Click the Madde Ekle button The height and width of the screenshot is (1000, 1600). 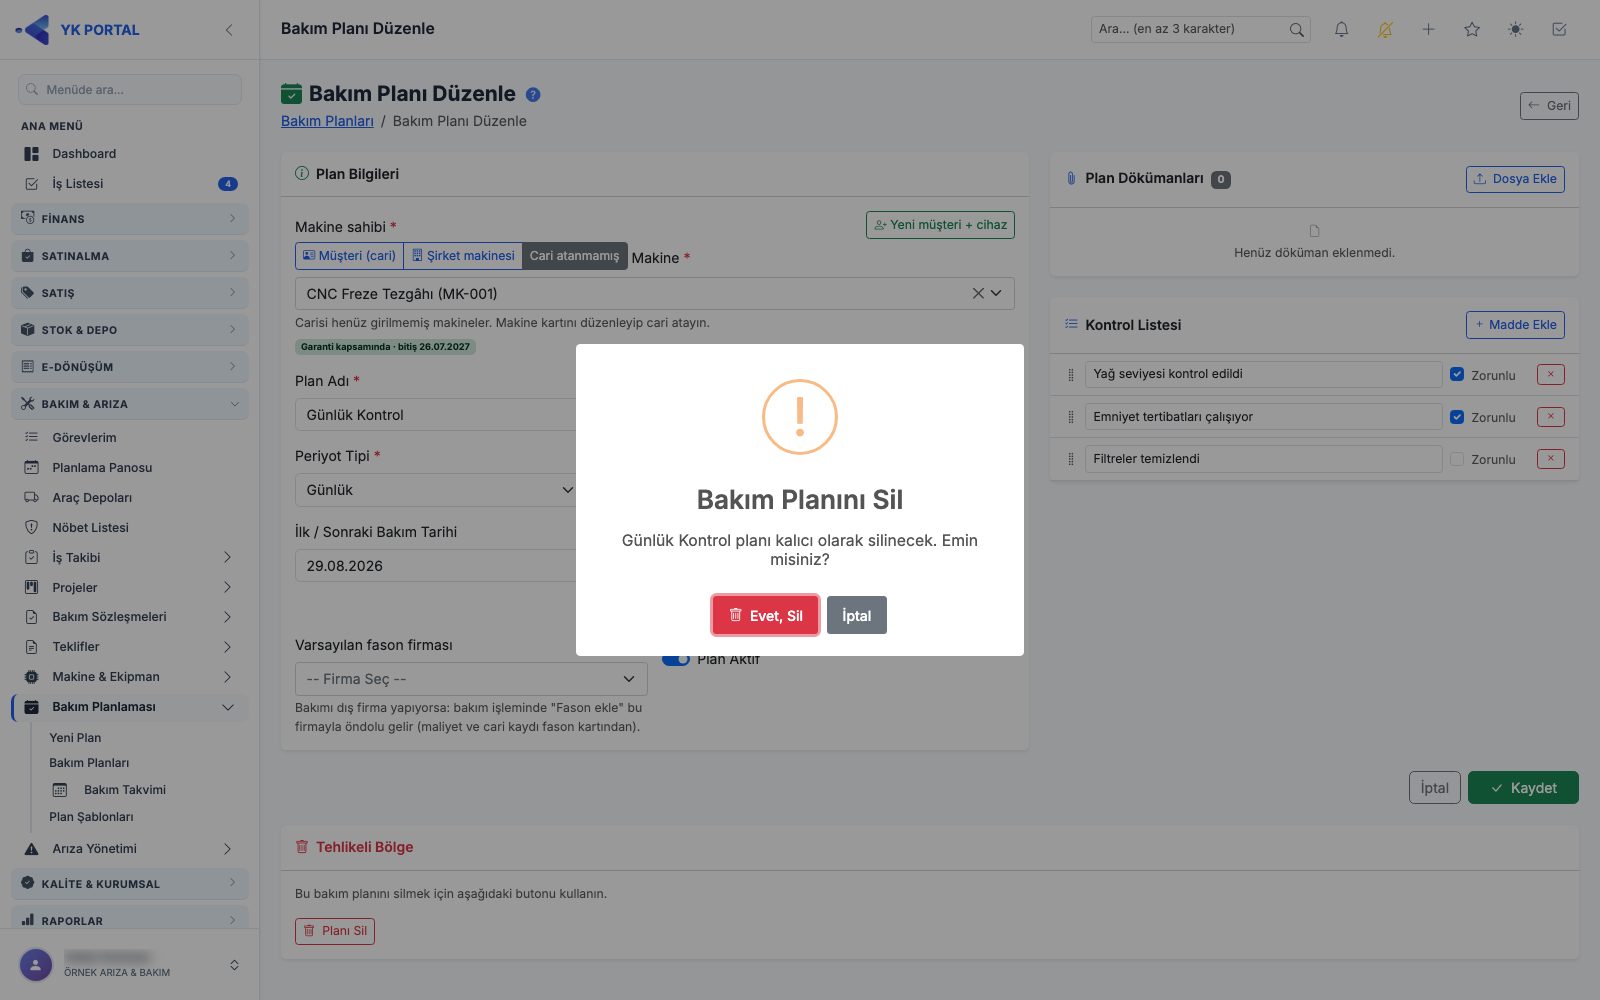click(x=1515, y=325)
